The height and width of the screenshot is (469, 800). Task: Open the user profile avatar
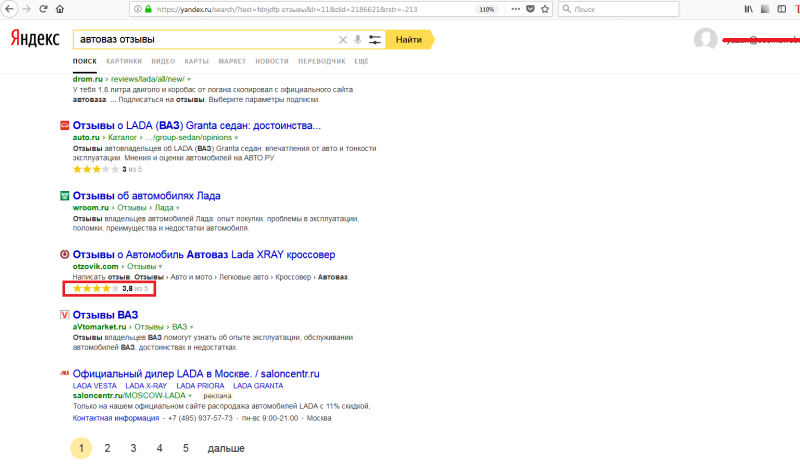[x=706, y=39]
